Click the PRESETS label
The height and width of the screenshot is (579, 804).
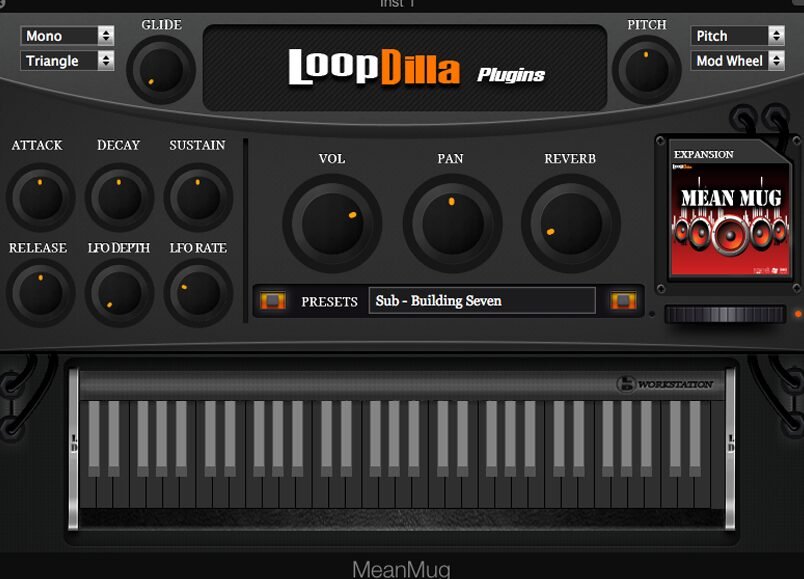click(329, 302)
